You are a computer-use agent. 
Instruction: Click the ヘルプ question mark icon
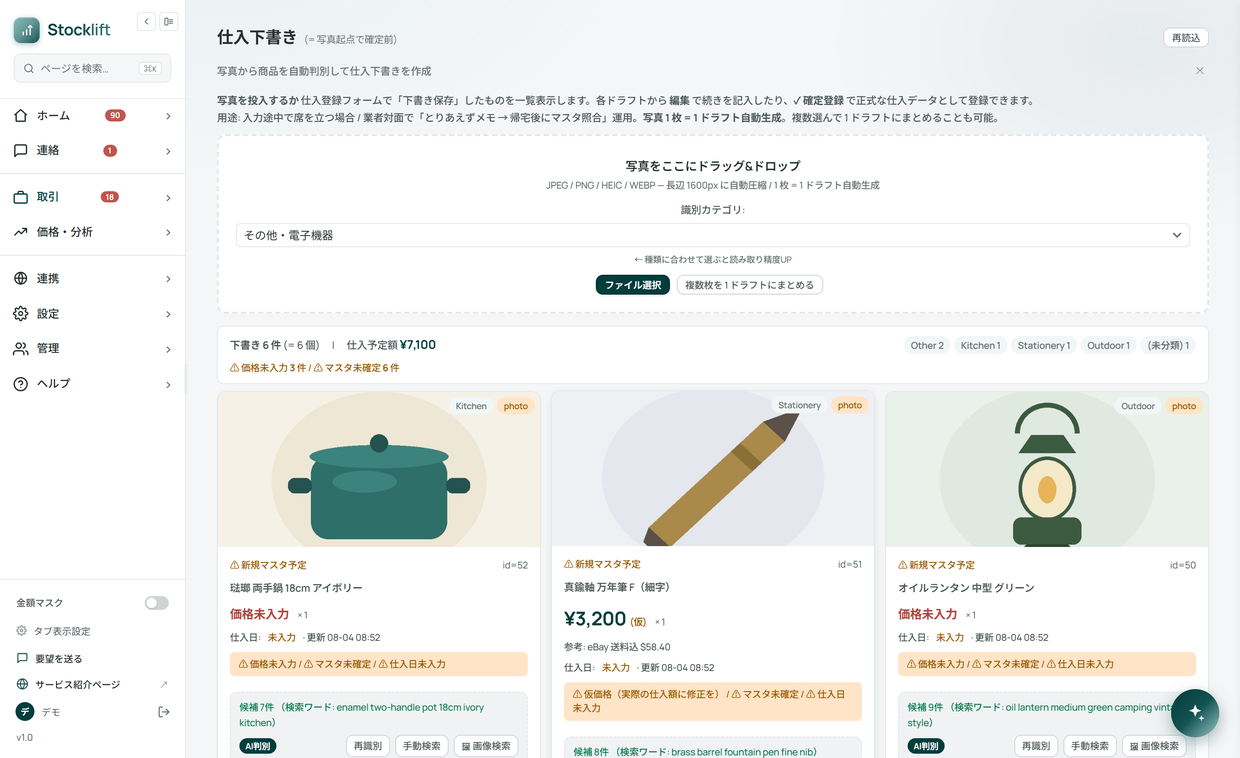21,384
